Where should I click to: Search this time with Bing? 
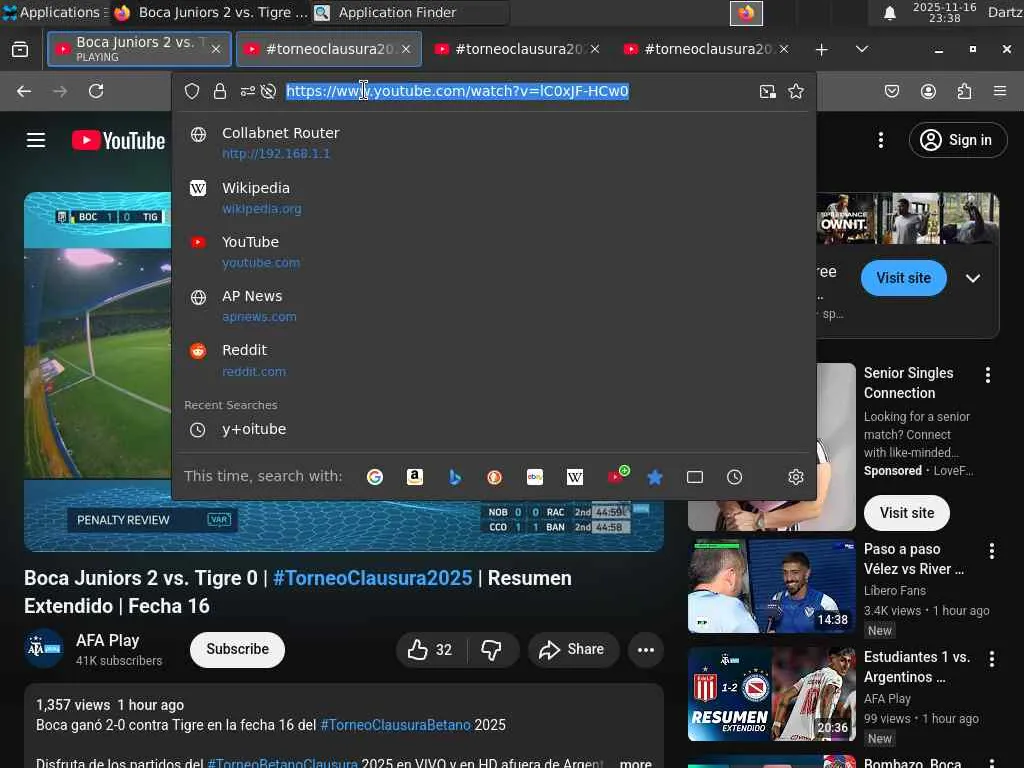(455, 477)
